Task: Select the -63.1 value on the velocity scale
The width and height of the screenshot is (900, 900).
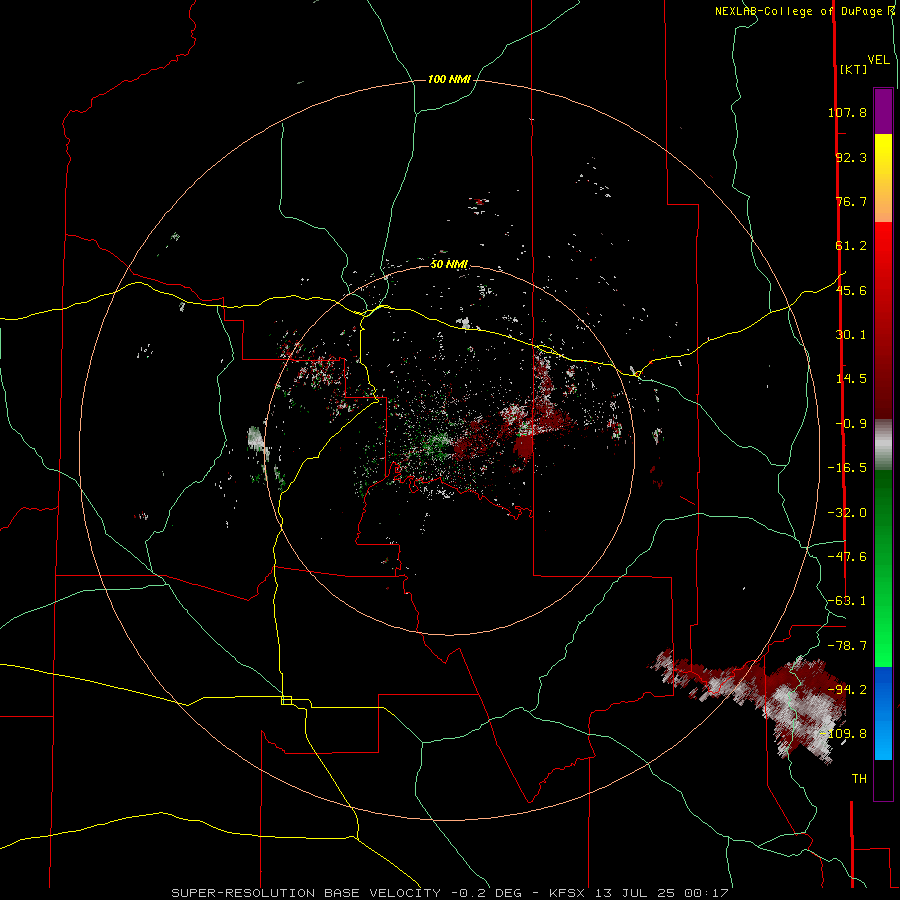Action: tap(847, 601)
